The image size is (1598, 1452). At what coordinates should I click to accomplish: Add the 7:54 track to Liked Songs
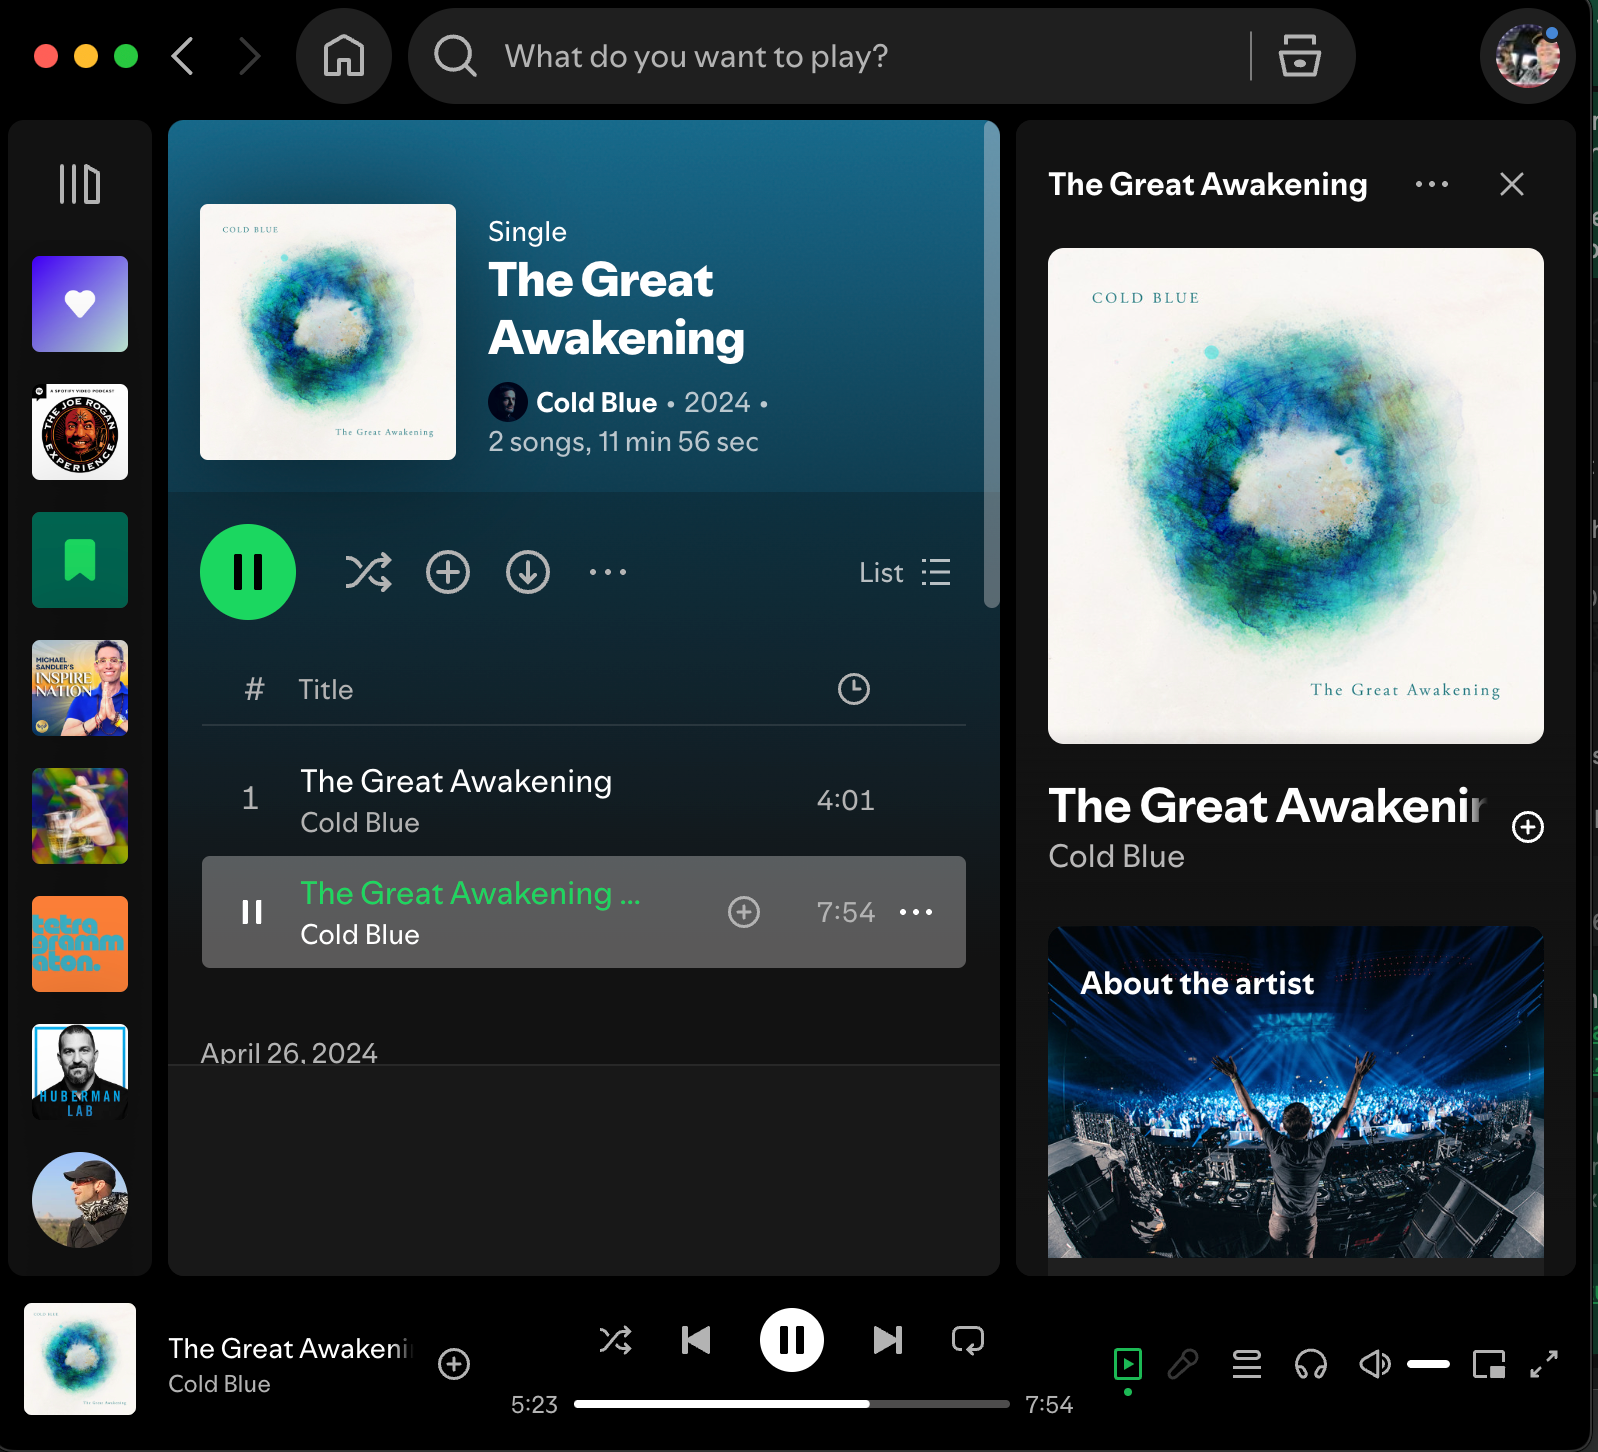[x=744, y=912]
